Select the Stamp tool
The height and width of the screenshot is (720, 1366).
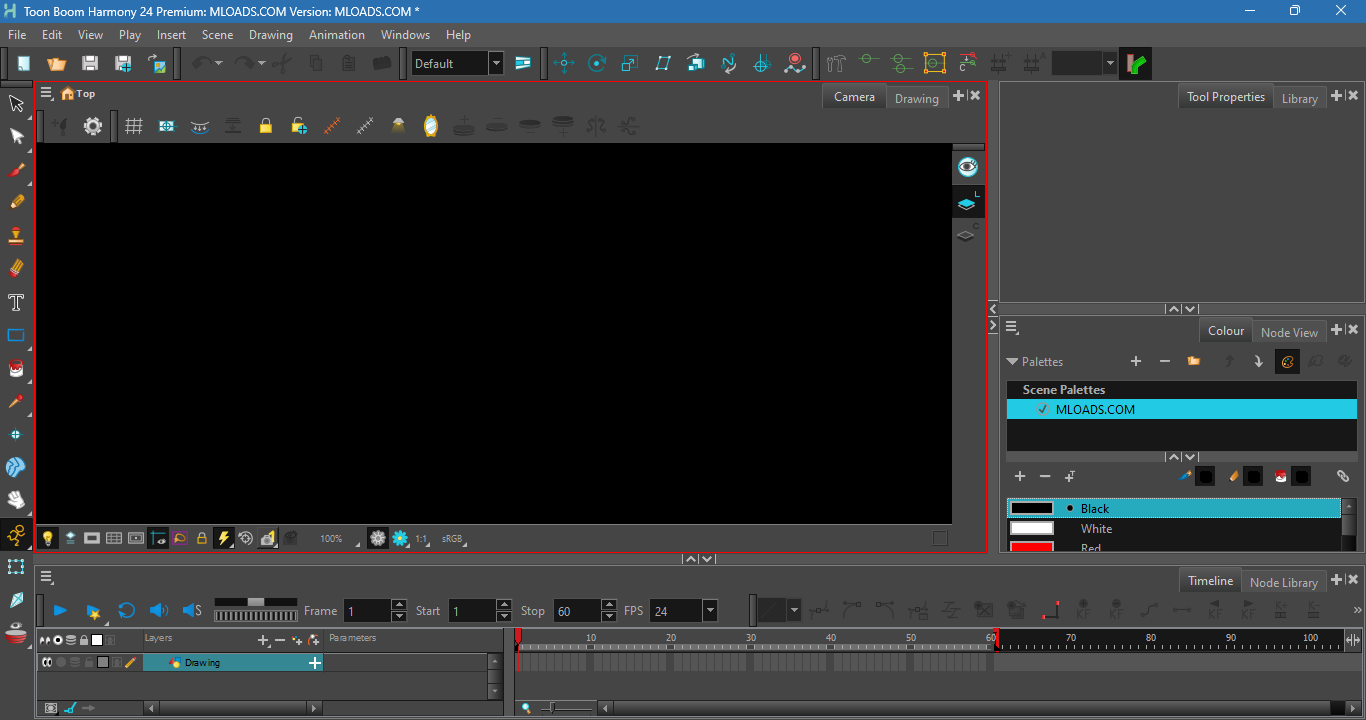[x=17, y=236]
